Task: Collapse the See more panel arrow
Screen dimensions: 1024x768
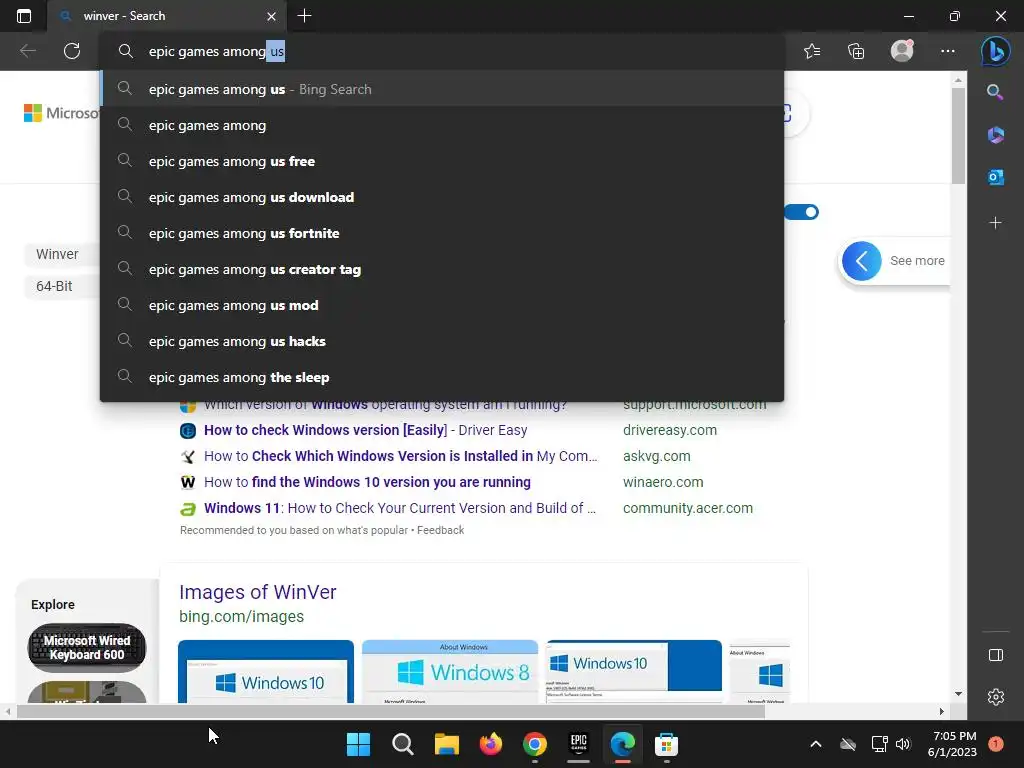Action: tap(861, 261)
